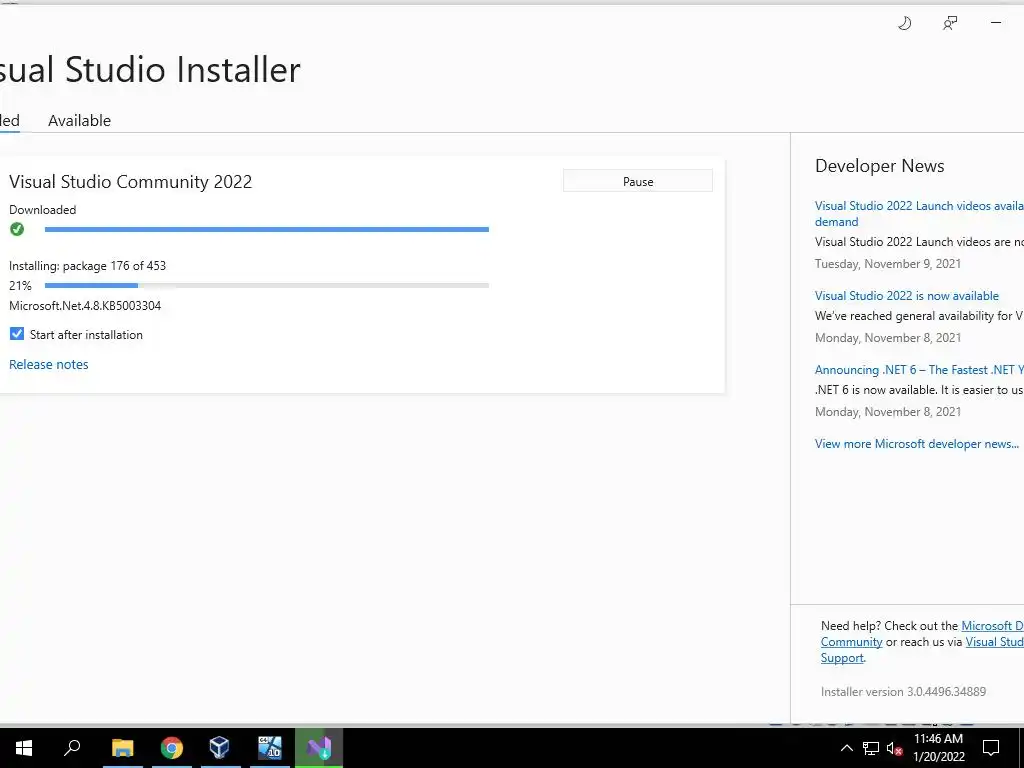Click the Tuesday, November 9, 2021 date
The height and width of the screenshot is (768, 1024).
click(x=888, y=264)
